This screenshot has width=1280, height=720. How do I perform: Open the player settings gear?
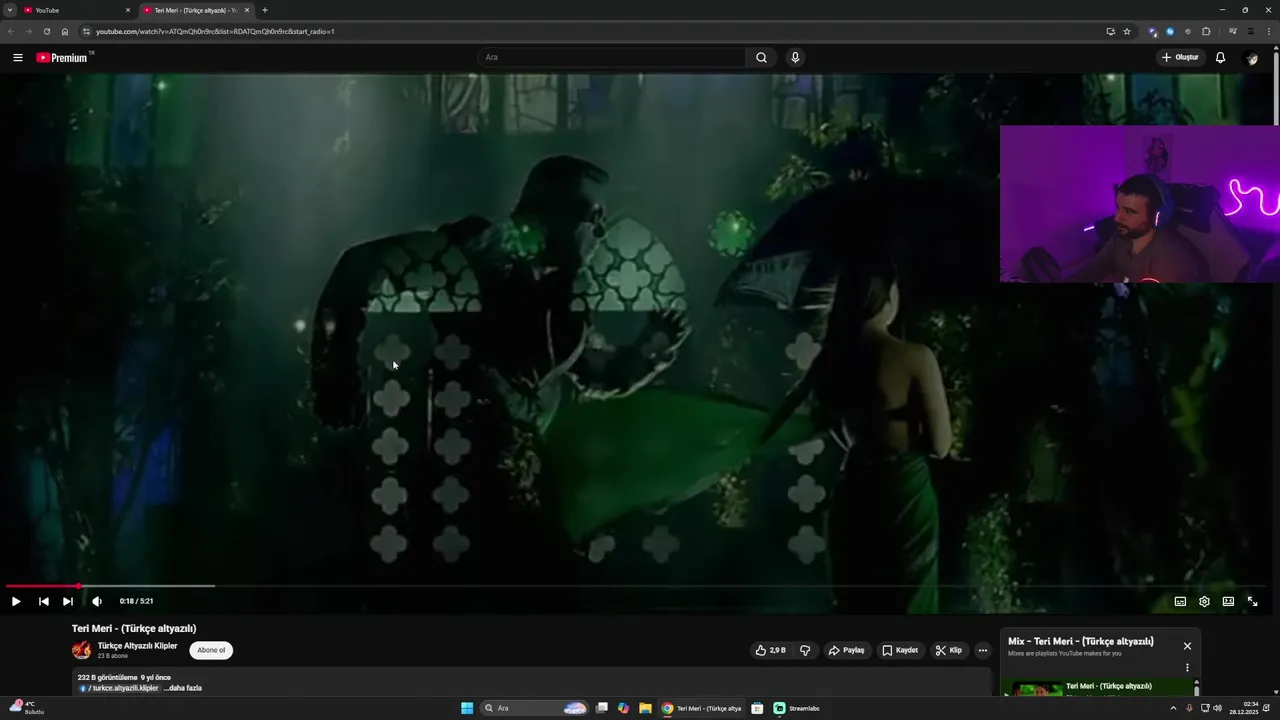point(1204,601)
